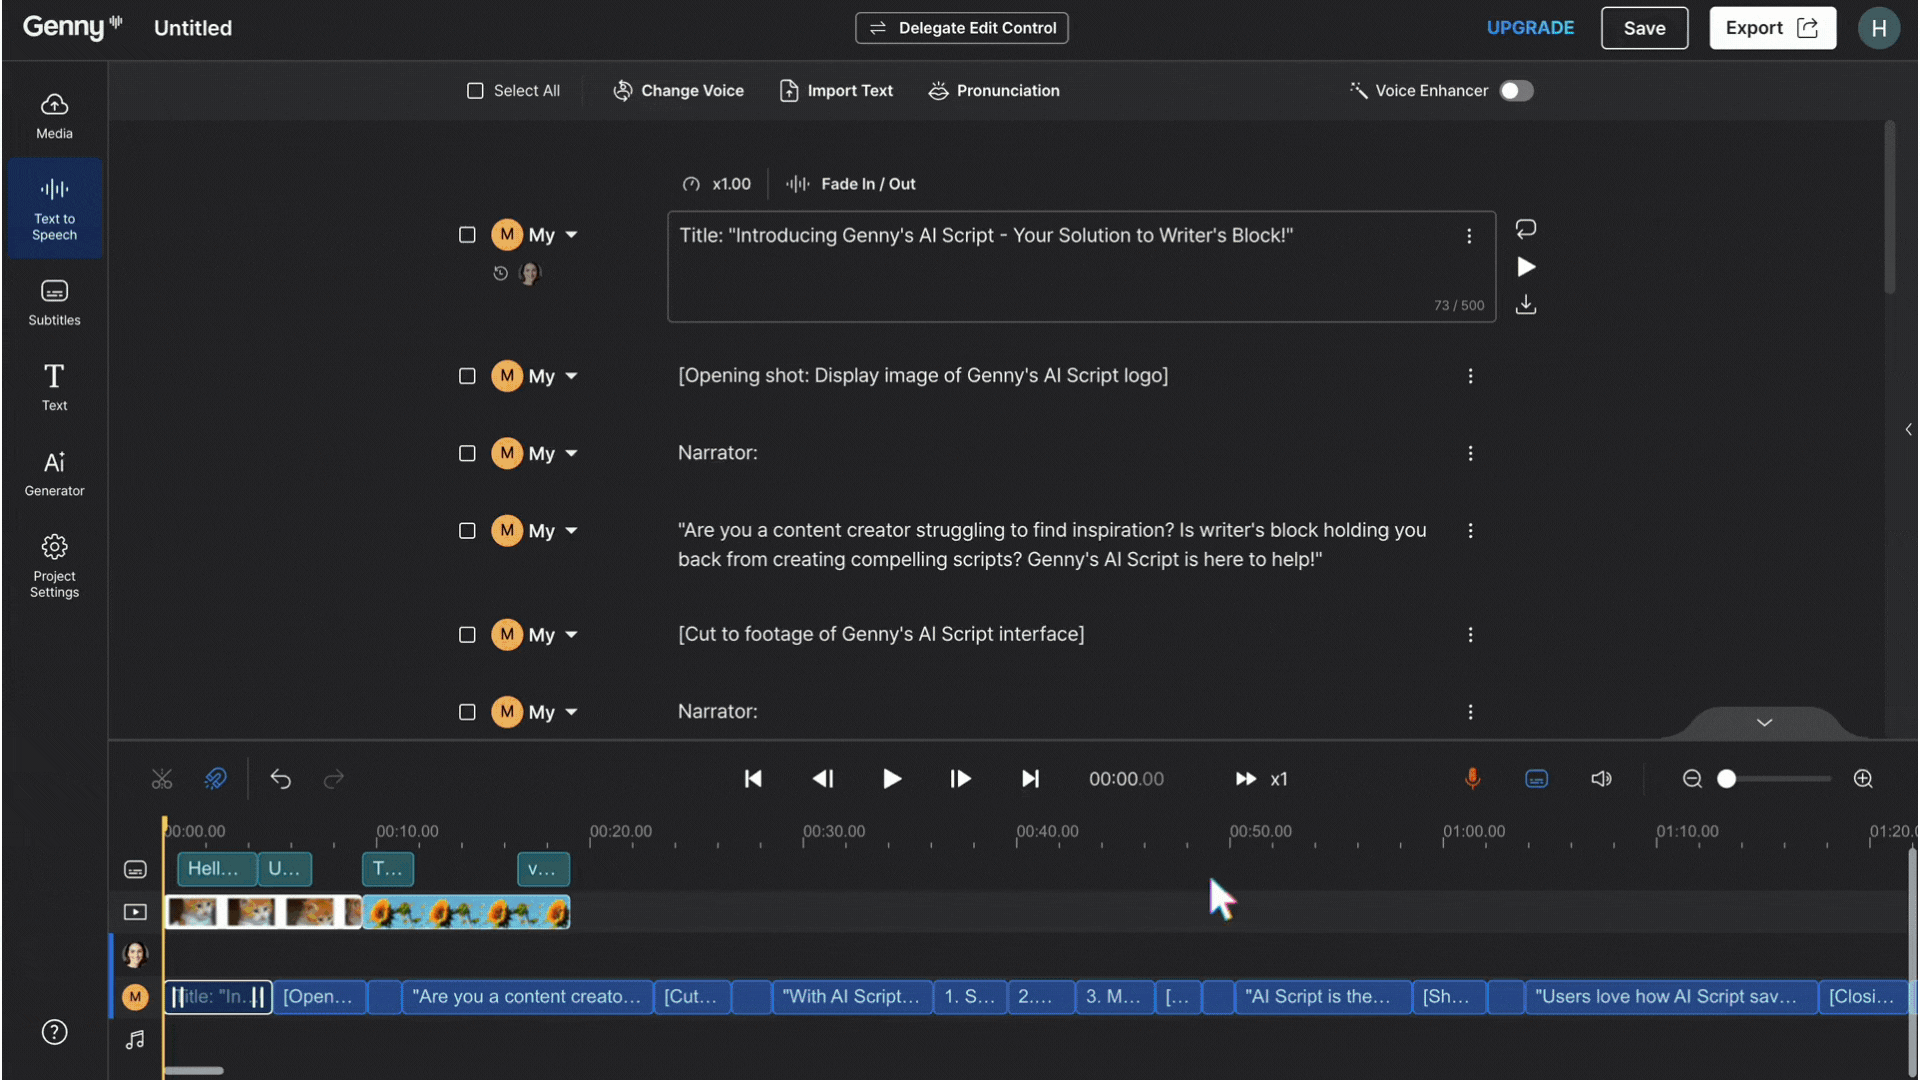Click the undo arrow in timeline toolbar
The height and width of the screenshot is (1080, 1920).
coord(281,779)
